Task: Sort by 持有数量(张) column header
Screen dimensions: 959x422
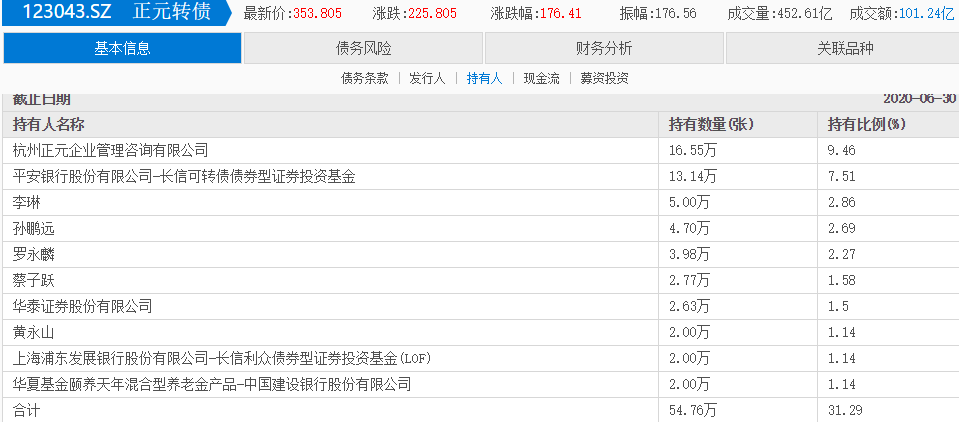Action: coord(710,125)
